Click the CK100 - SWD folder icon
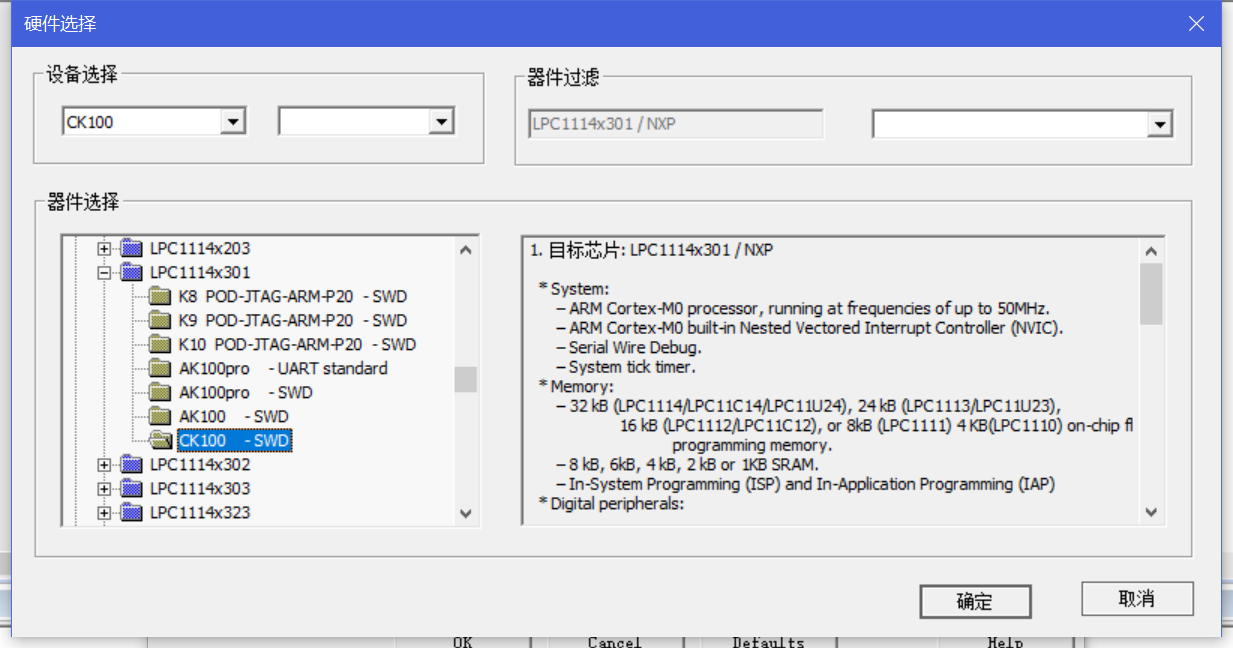The image size is (1233, 648). tap(161, 440)
